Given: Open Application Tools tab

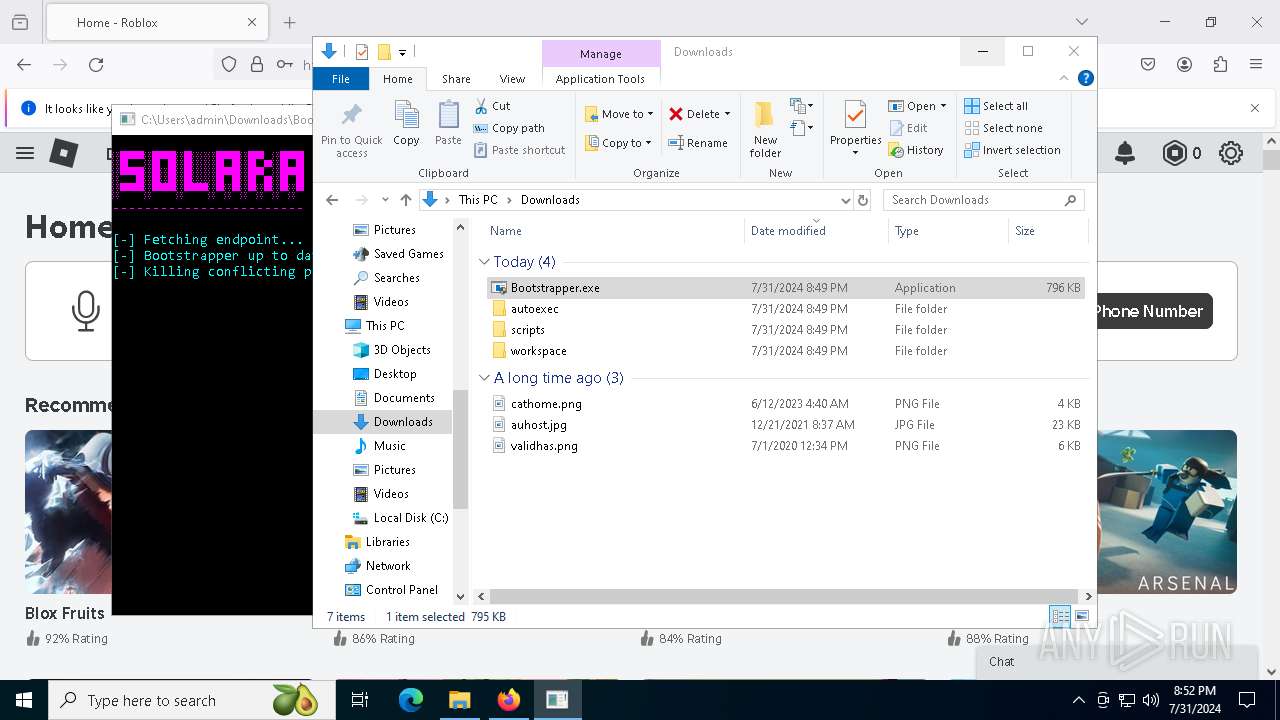Looking at the screenshot, I should tap(600, 79).
